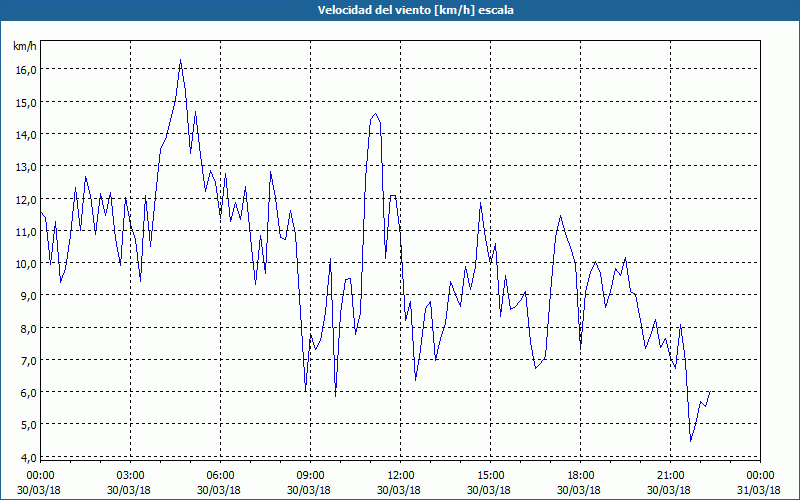Select the "6,0" y-axis value

click(29, 393)
